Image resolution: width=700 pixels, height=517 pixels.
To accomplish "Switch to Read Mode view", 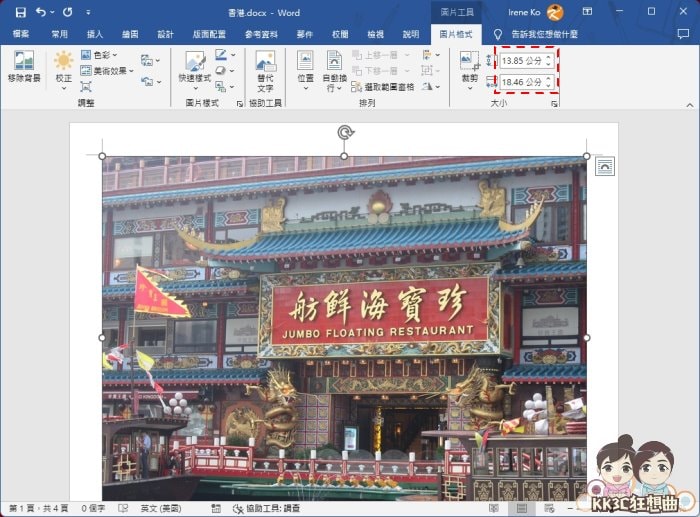I will (x=494, y=508).
